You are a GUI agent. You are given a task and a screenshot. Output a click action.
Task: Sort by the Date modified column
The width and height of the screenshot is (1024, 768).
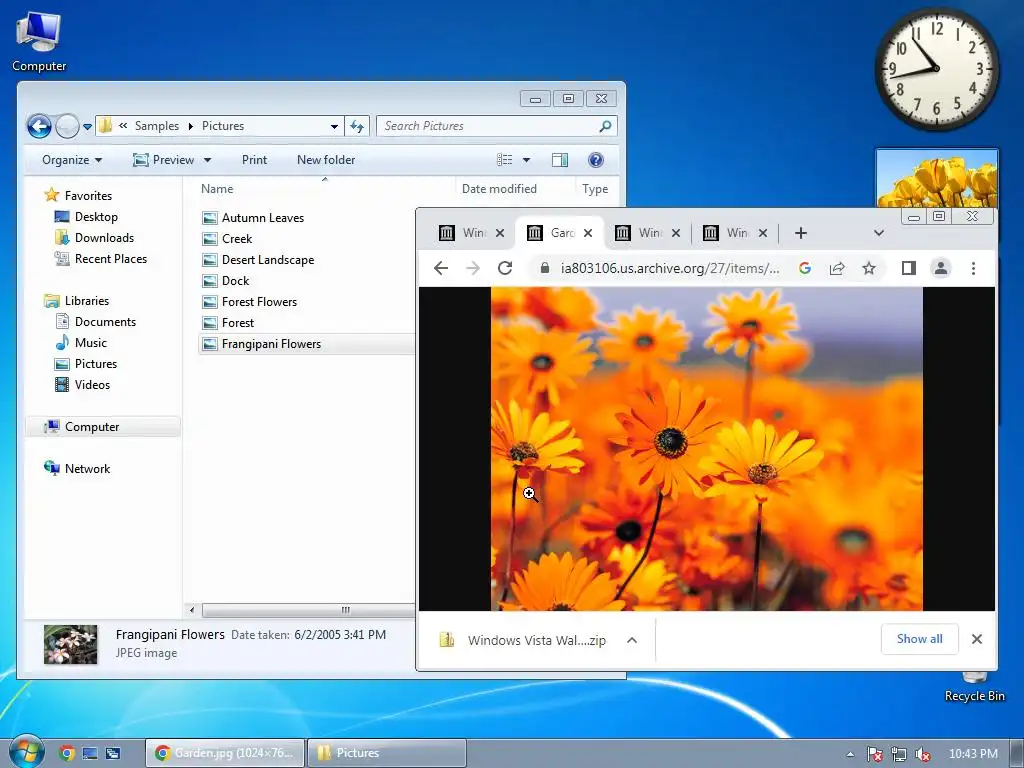pos(499,189)
